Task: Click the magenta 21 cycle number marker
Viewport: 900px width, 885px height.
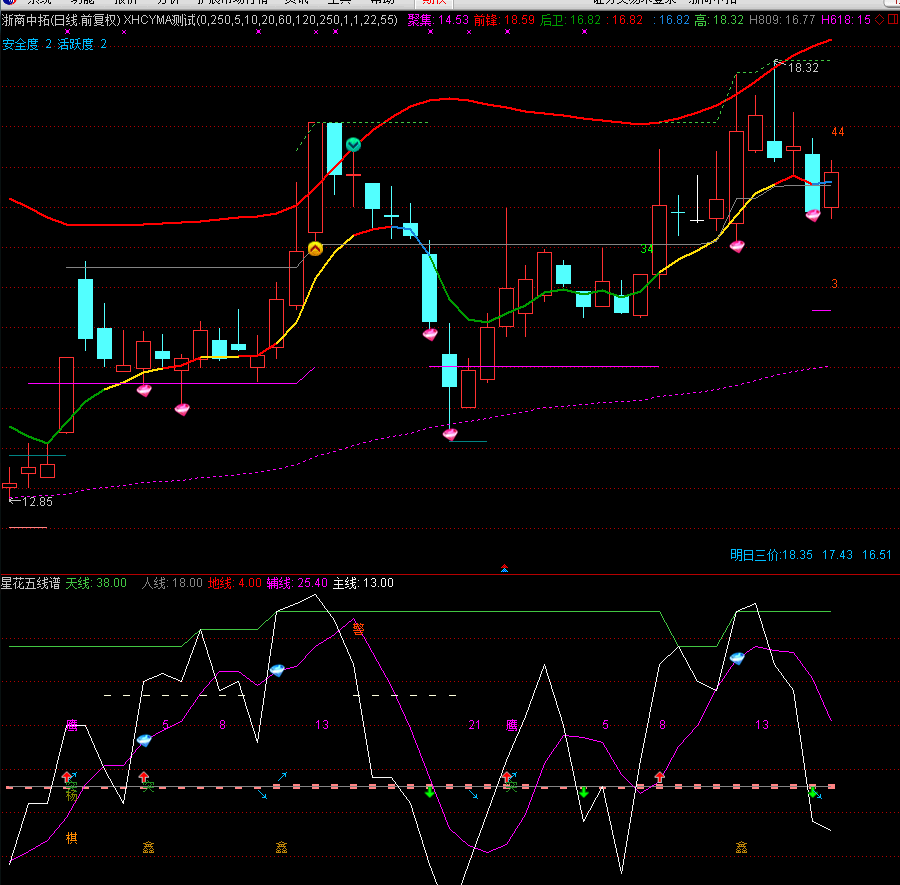Action: 474,724
